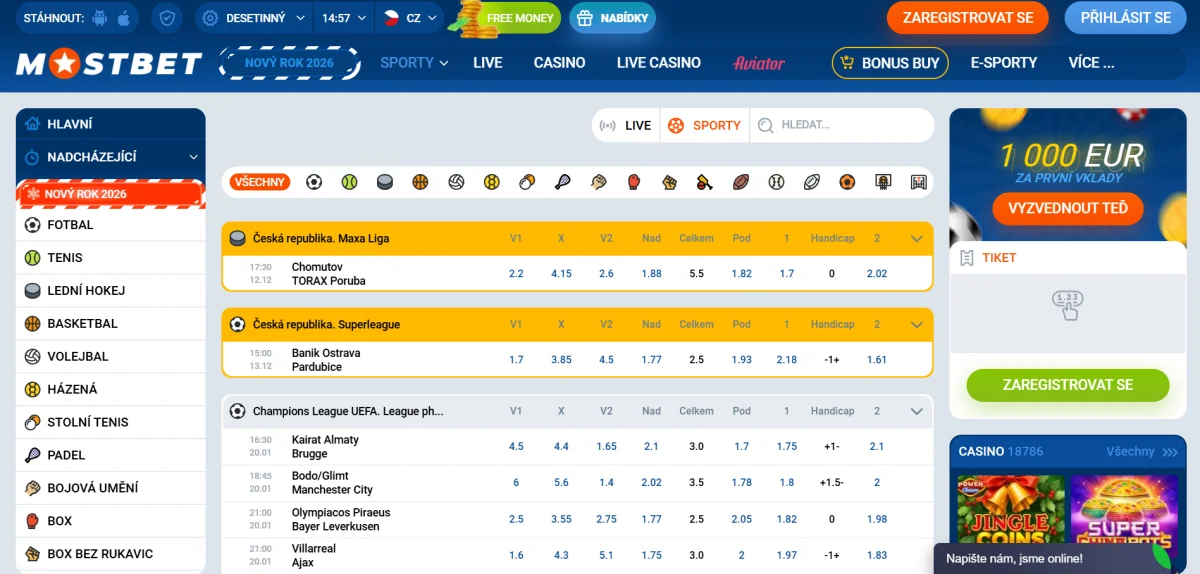Click NOVÝ ROK 2026 banner in header

290,63
